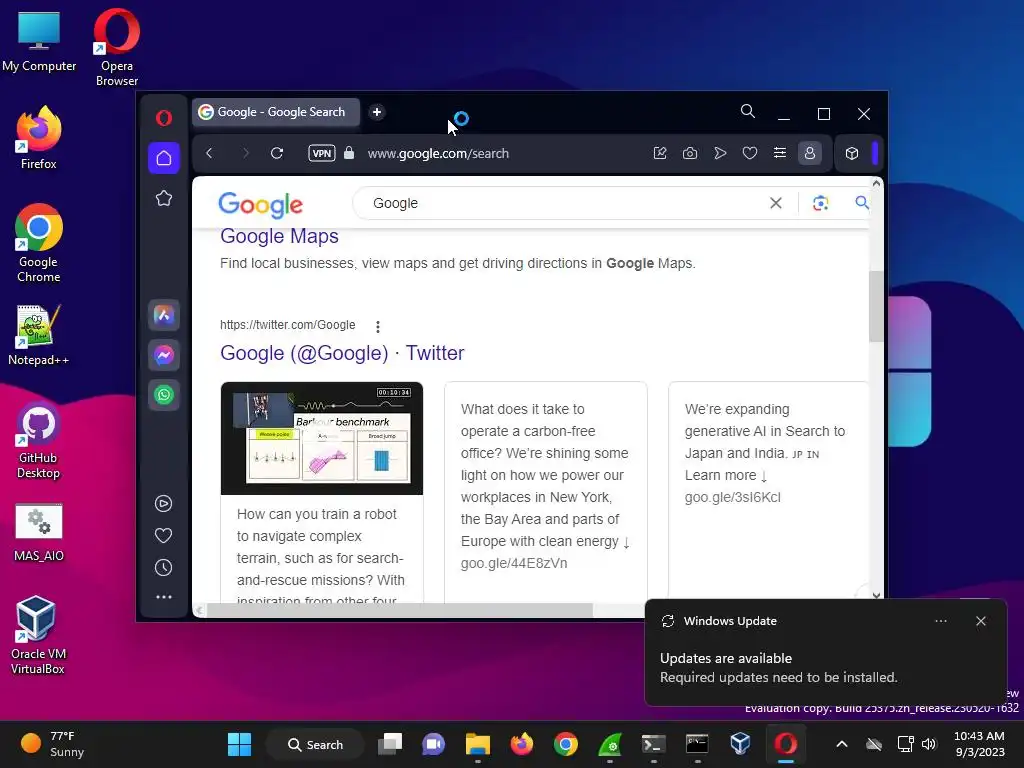This screenshot has width=1024, height=768.
Task: Open Easy Setup sliders icon
Action: (780, 153)
